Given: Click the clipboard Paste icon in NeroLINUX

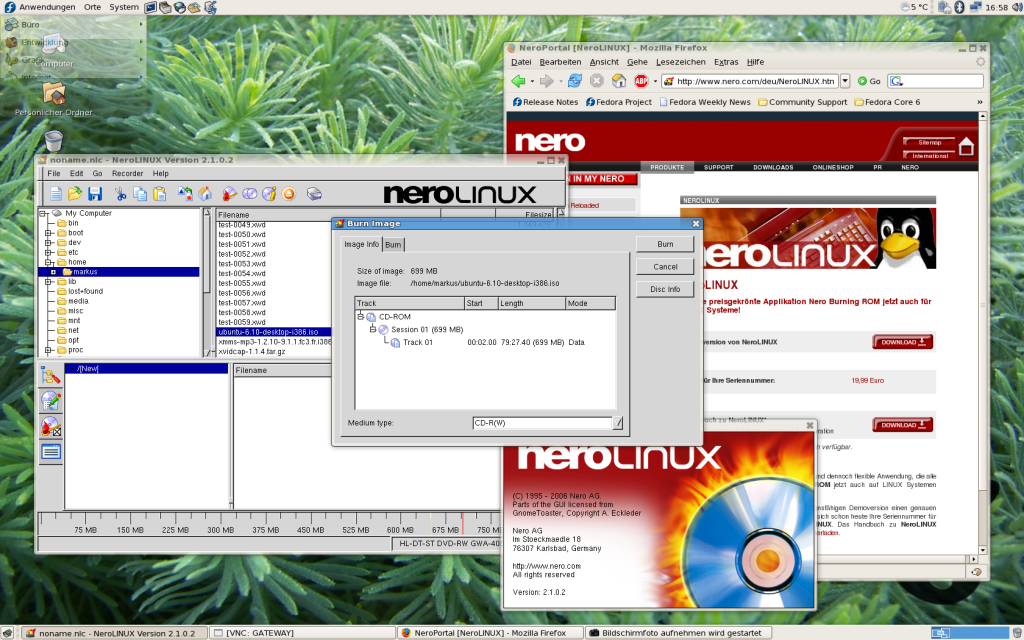Looking at the screenshot, I should tap(159, 194).
